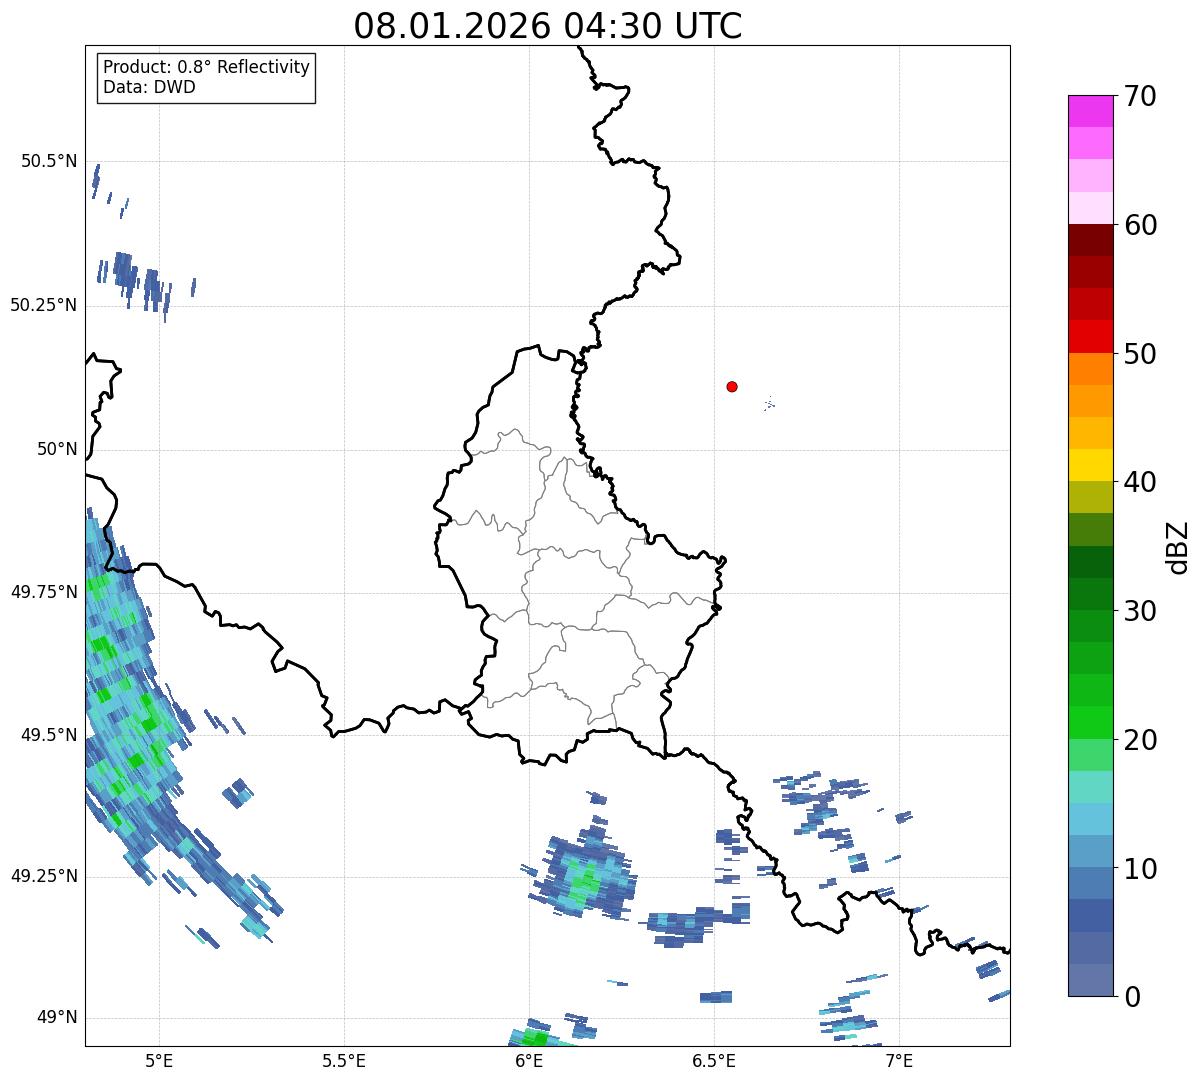
Task: Click the orange colorbar swatch just above 50
Action: click(1090, 369)
